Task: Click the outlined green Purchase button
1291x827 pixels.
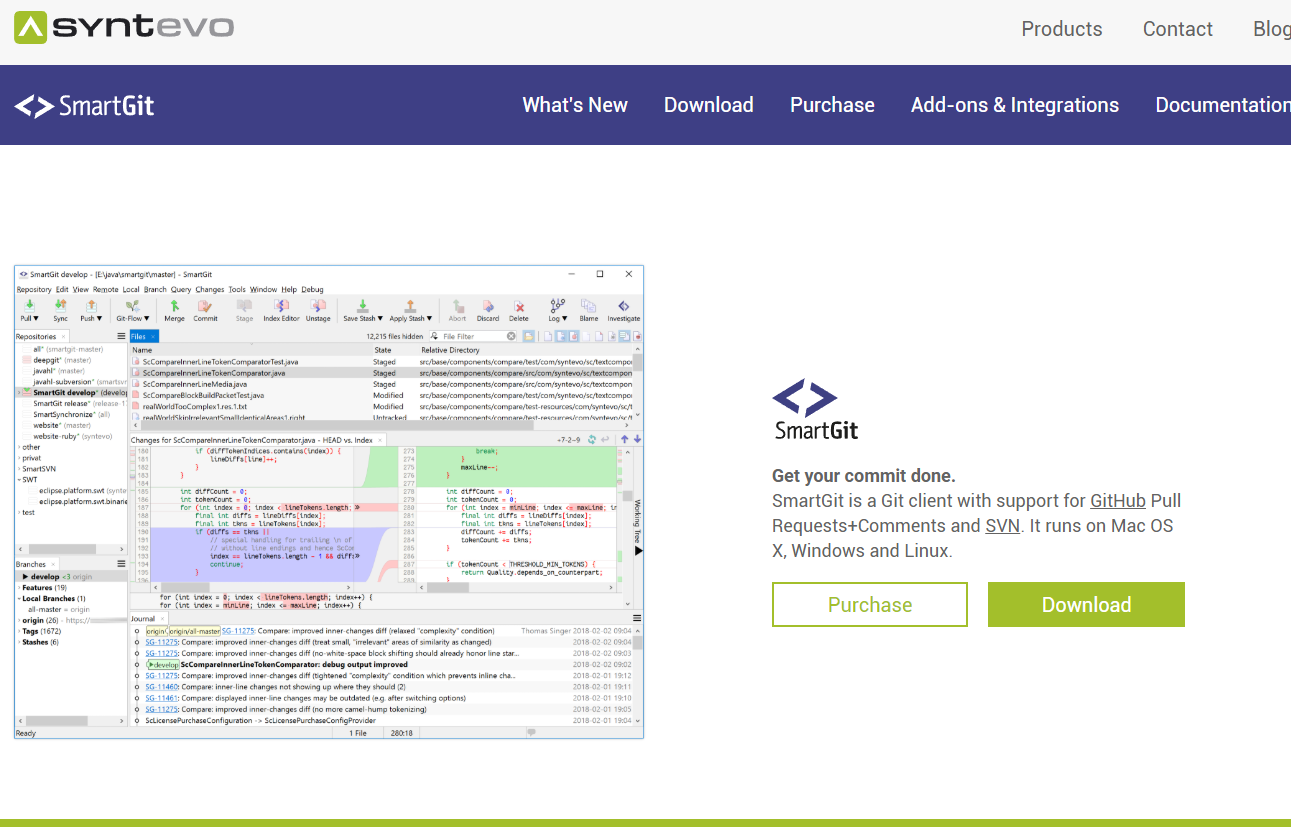Action: [x=869, y=605]
